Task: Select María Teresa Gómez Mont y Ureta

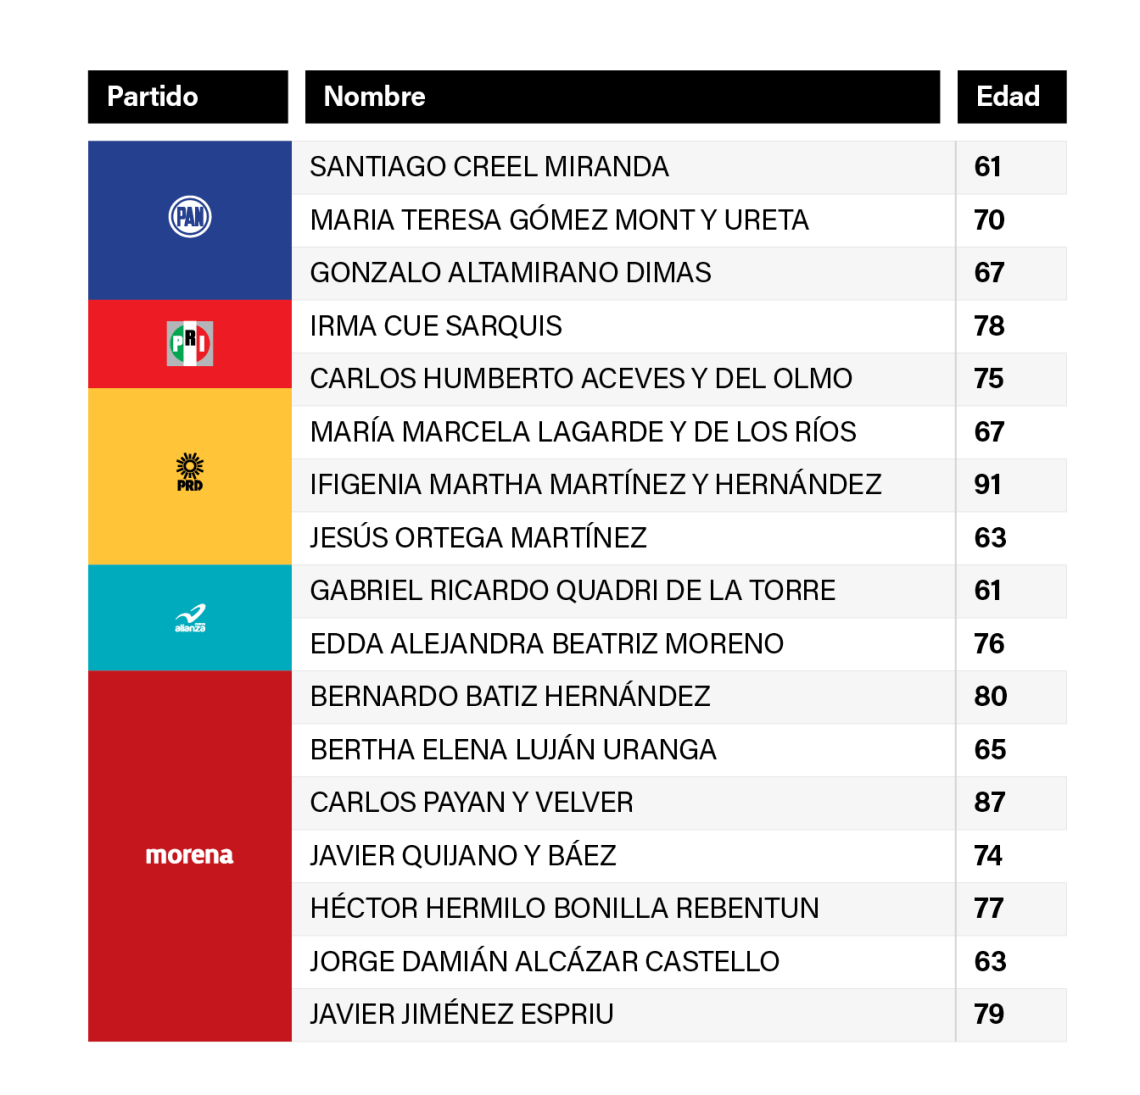Action: coord(559,220)
